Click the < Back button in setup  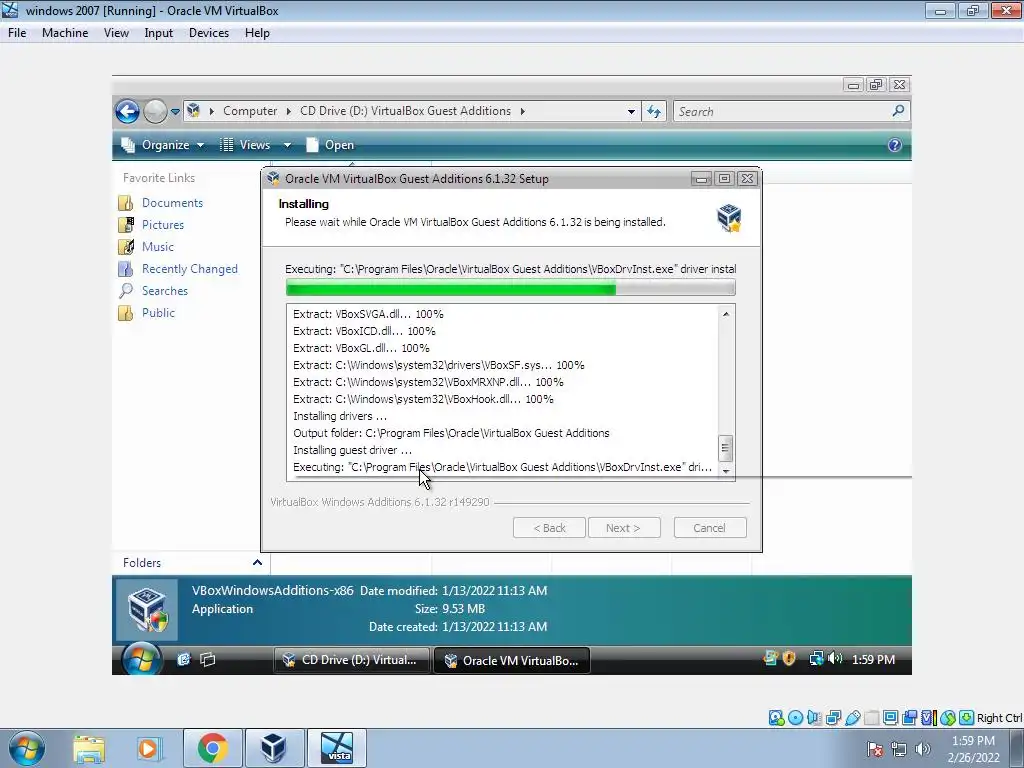pyautogui.click(x=549, y=528)
